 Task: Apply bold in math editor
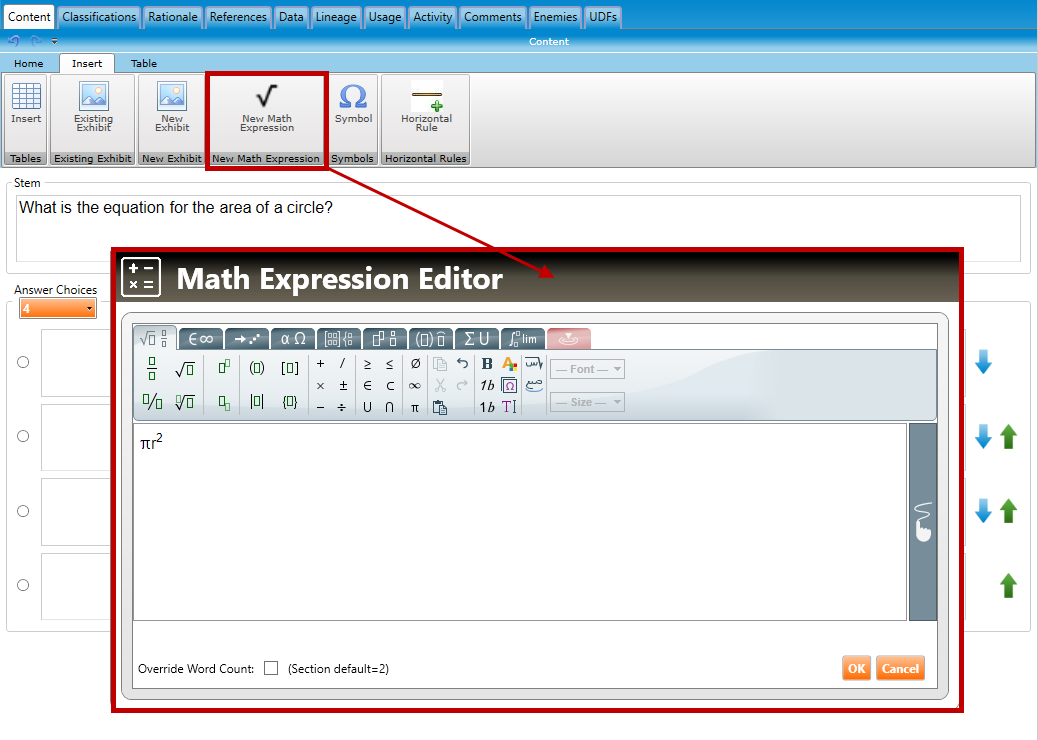pos(487,364)
